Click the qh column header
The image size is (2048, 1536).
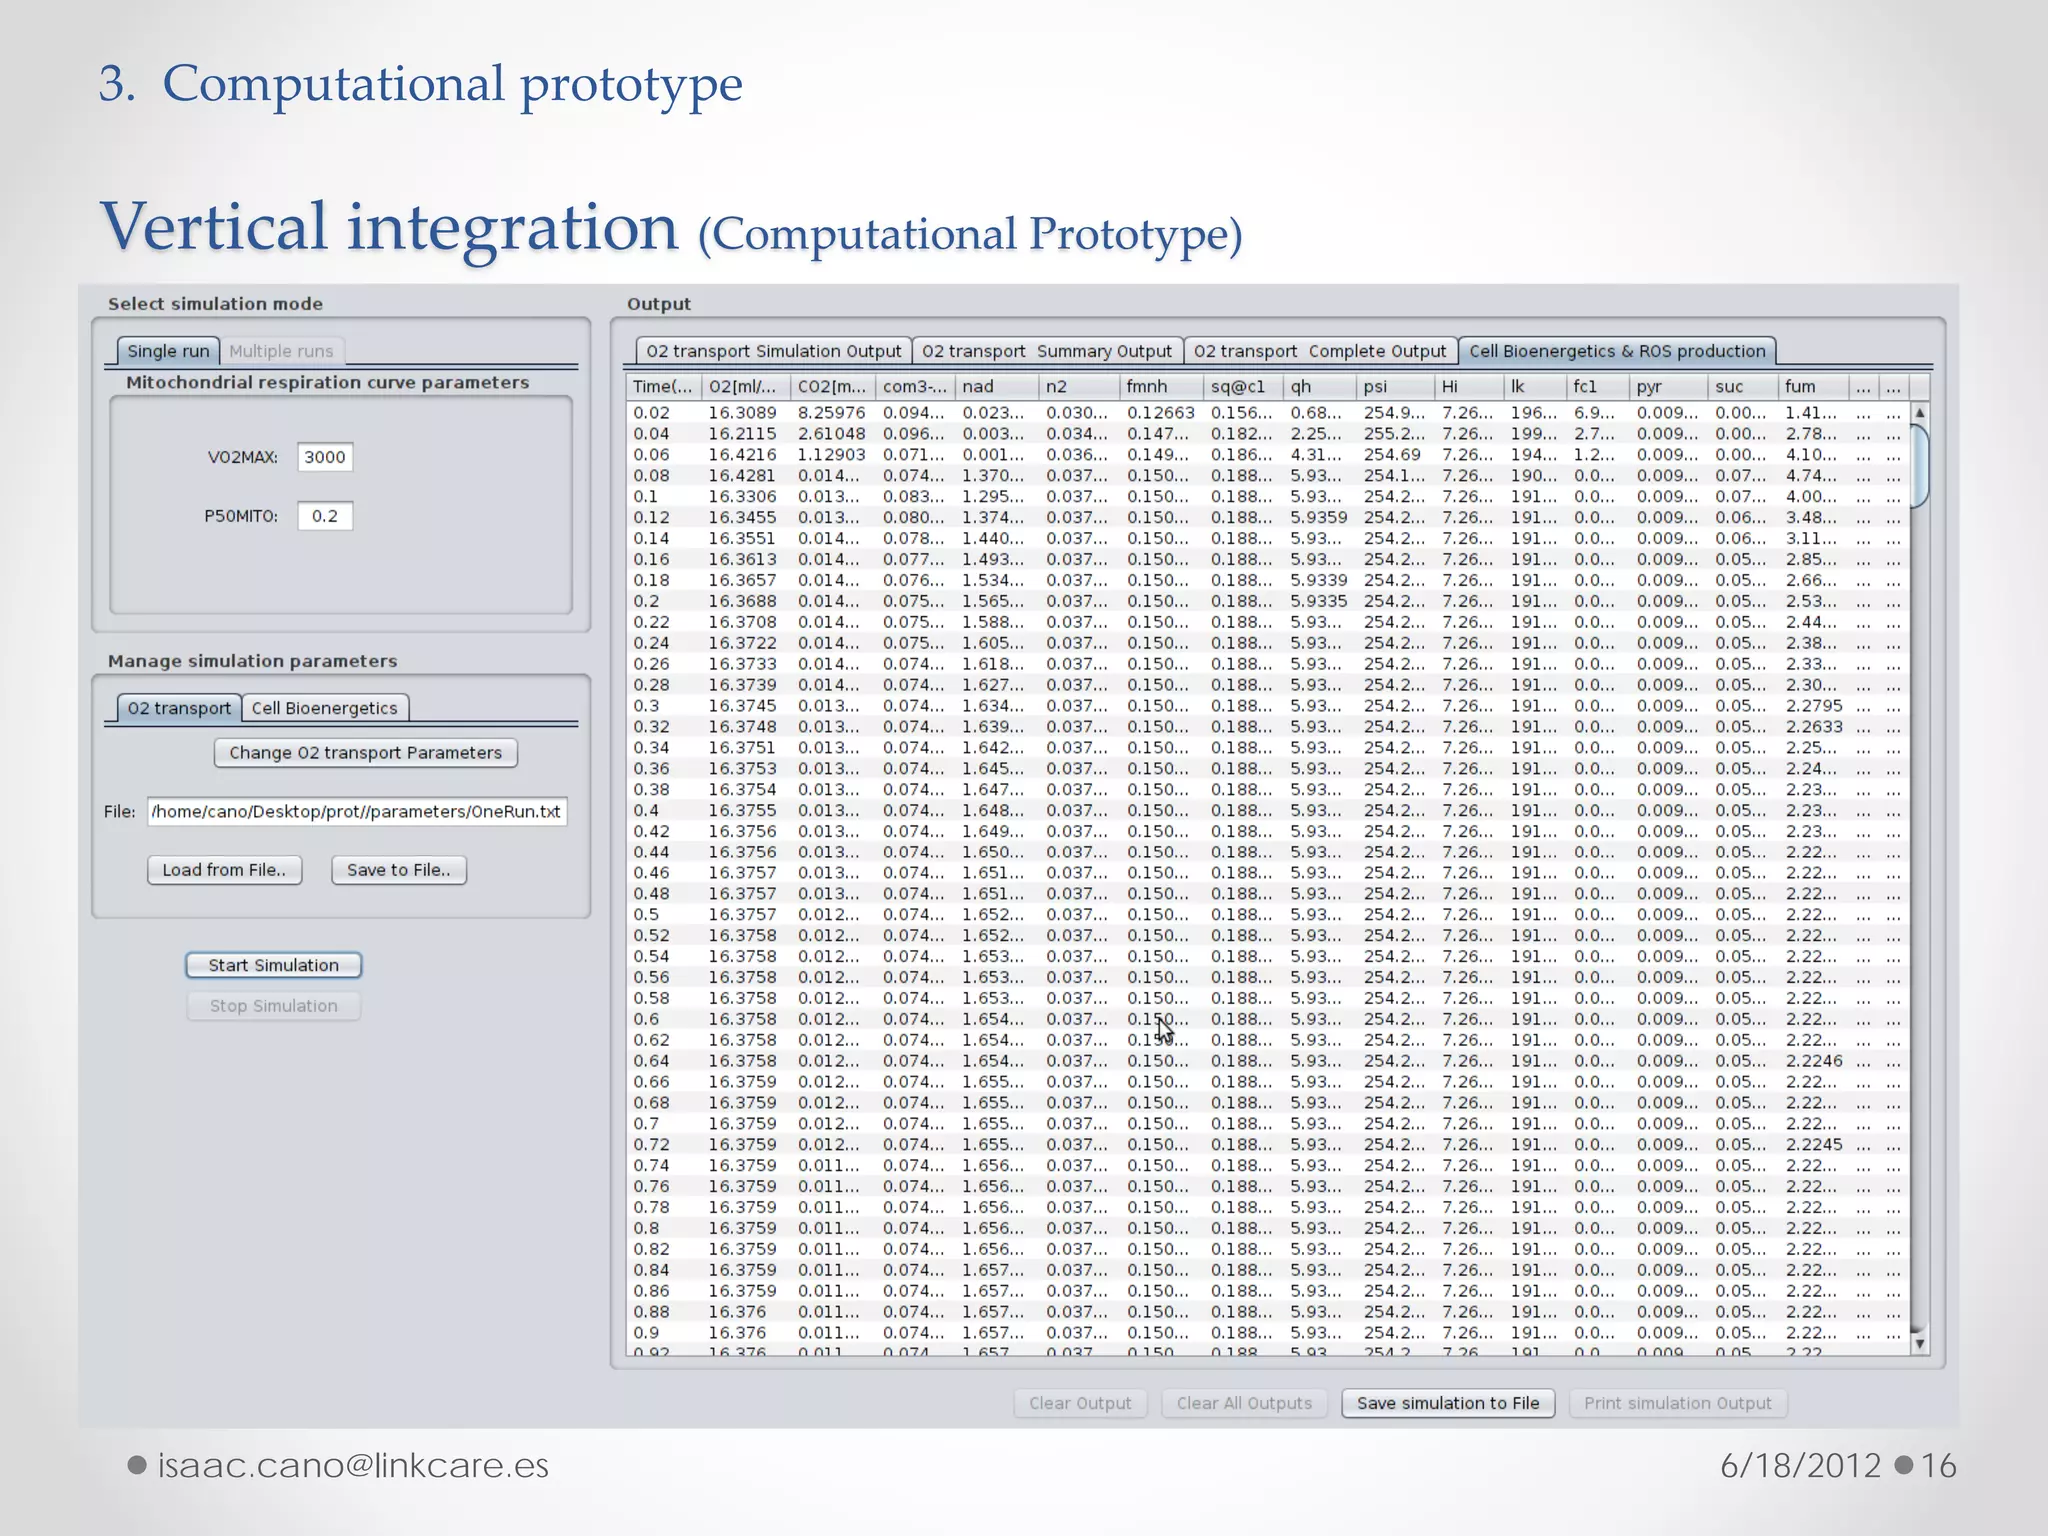click(1319, 387)
